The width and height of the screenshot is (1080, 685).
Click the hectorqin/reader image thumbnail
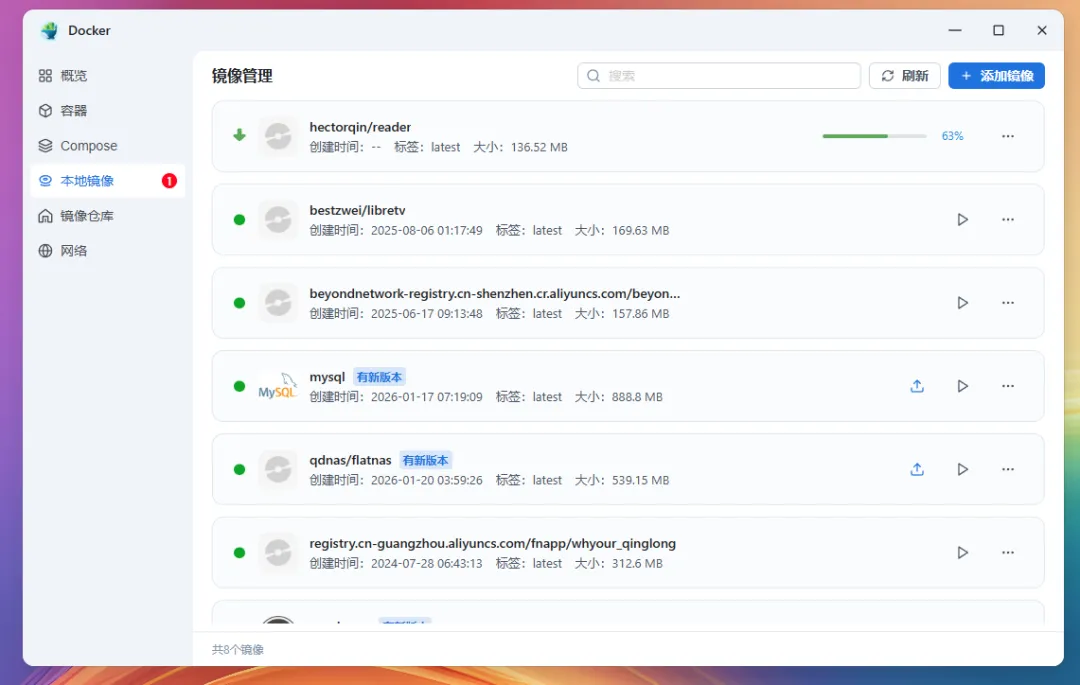pos(278,136)
